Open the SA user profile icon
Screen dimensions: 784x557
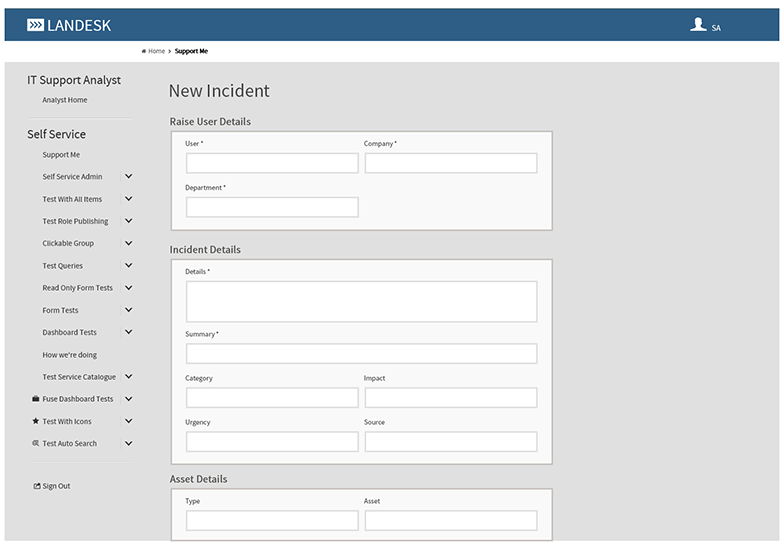(698, 25)
